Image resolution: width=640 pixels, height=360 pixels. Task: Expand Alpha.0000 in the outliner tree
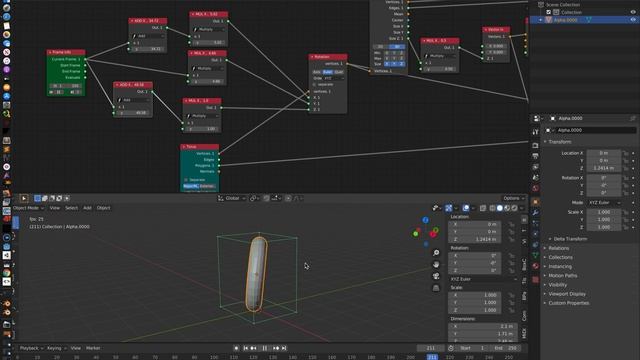pos(540,20)
